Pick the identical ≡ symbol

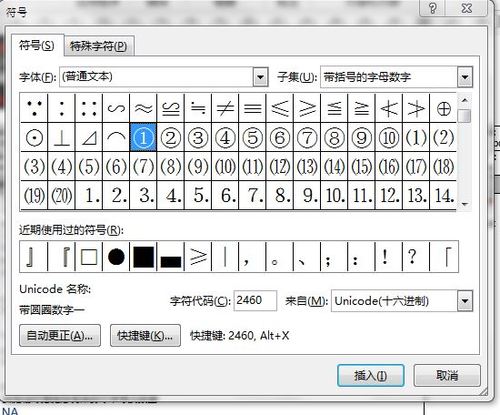[252, 108]
